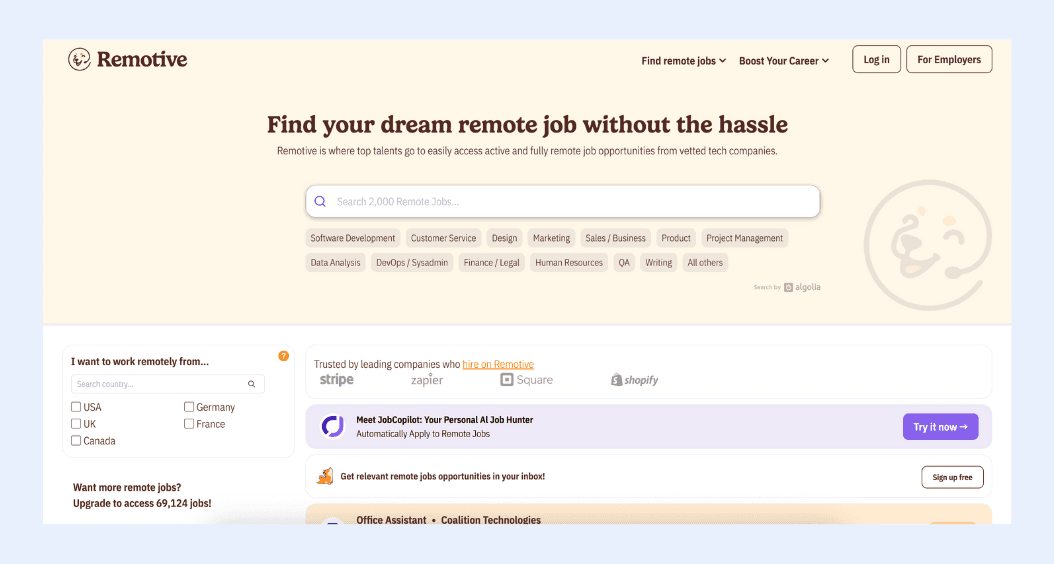
Task: Click the Algolia logo
Action: [x=802, y=287]
